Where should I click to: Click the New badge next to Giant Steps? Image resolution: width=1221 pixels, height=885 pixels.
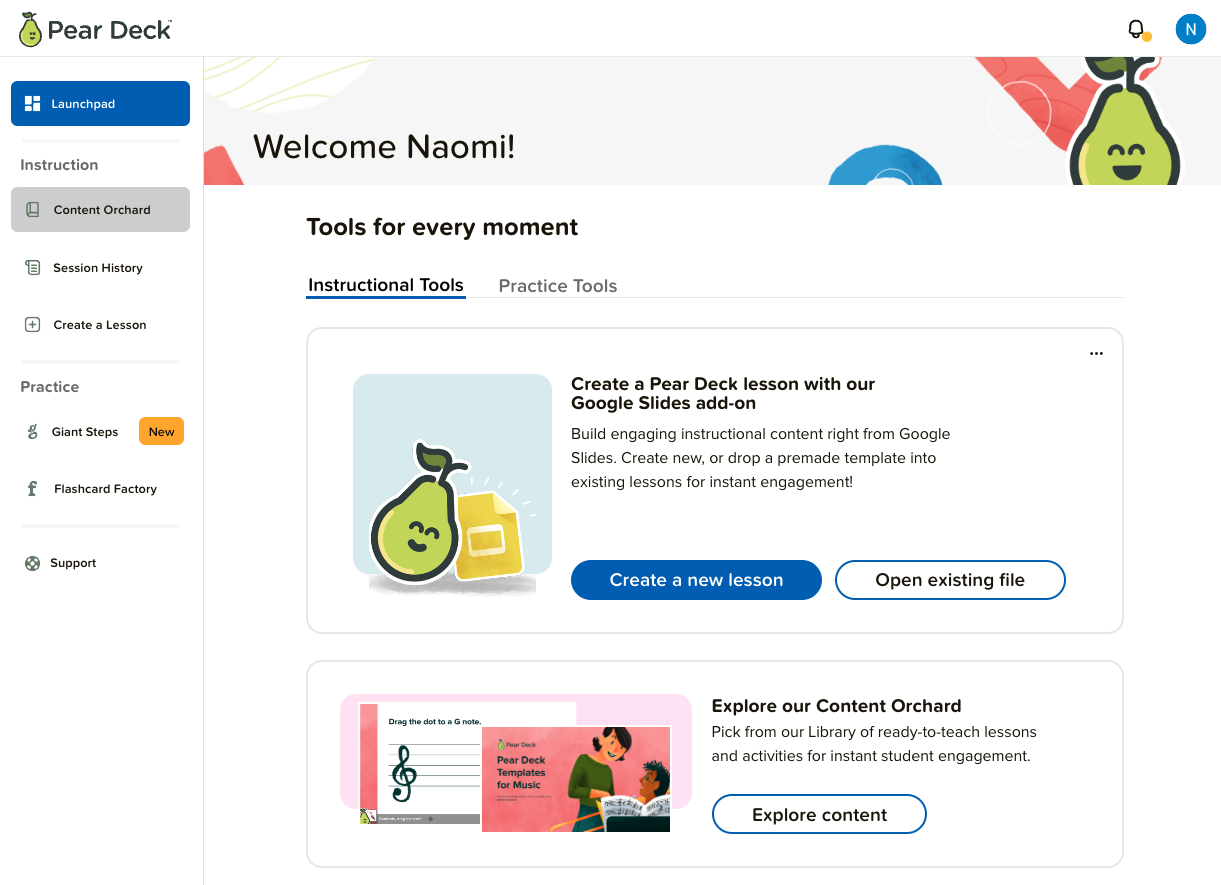click(x=161, y=431)
